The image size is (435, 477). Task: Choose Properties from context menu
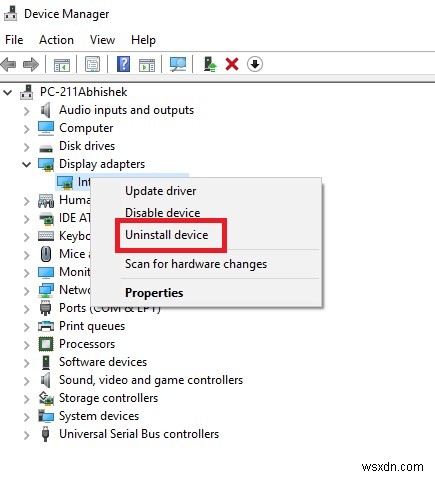pyautogui.click(x=154, y=293)
